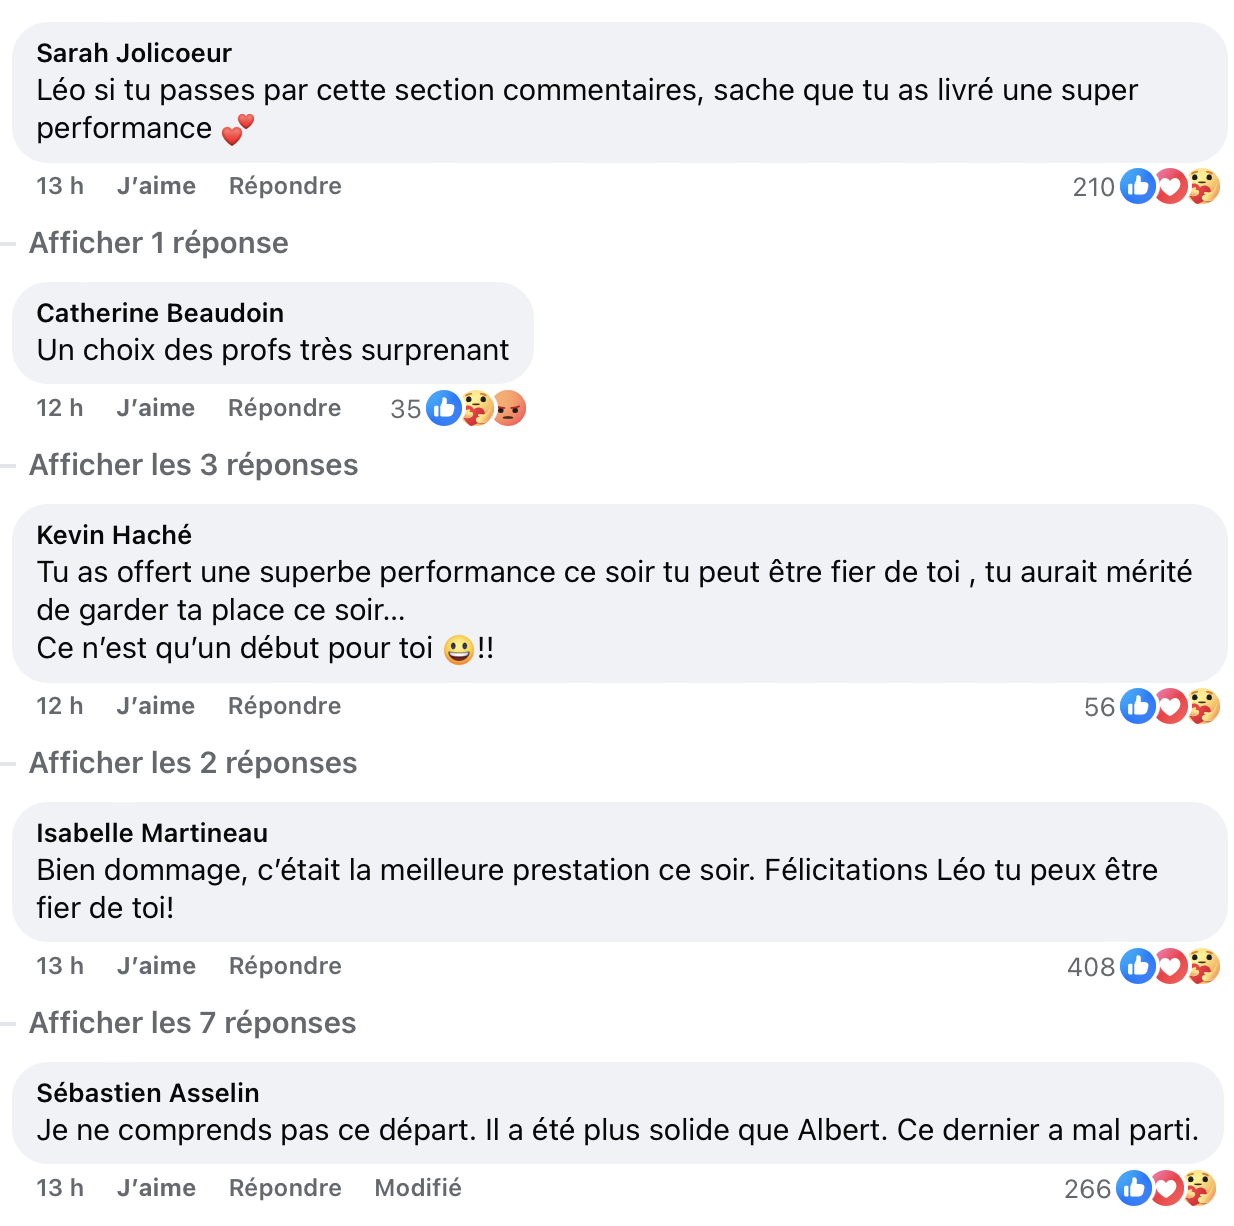Click the love reaction icon beside the 266 count
Image resolution: width=1234 pixels, height=1226 pixels.
[1170, 1189]
